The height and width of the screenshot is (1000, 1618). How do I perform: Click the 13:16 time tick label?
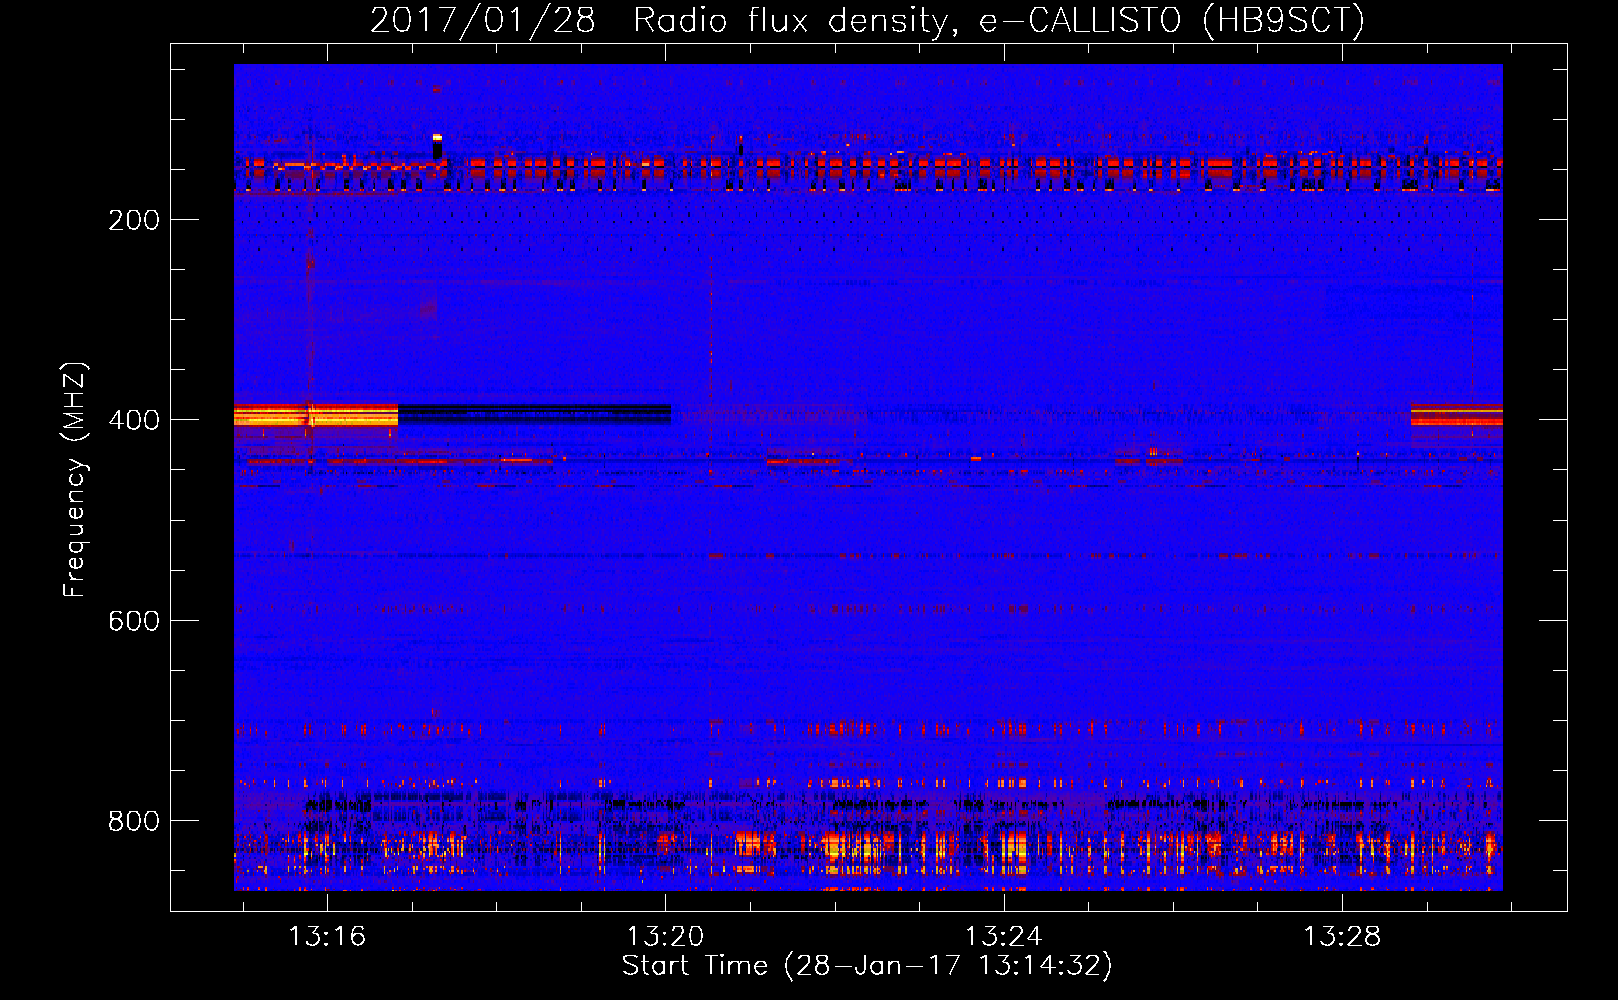[327, 936]
